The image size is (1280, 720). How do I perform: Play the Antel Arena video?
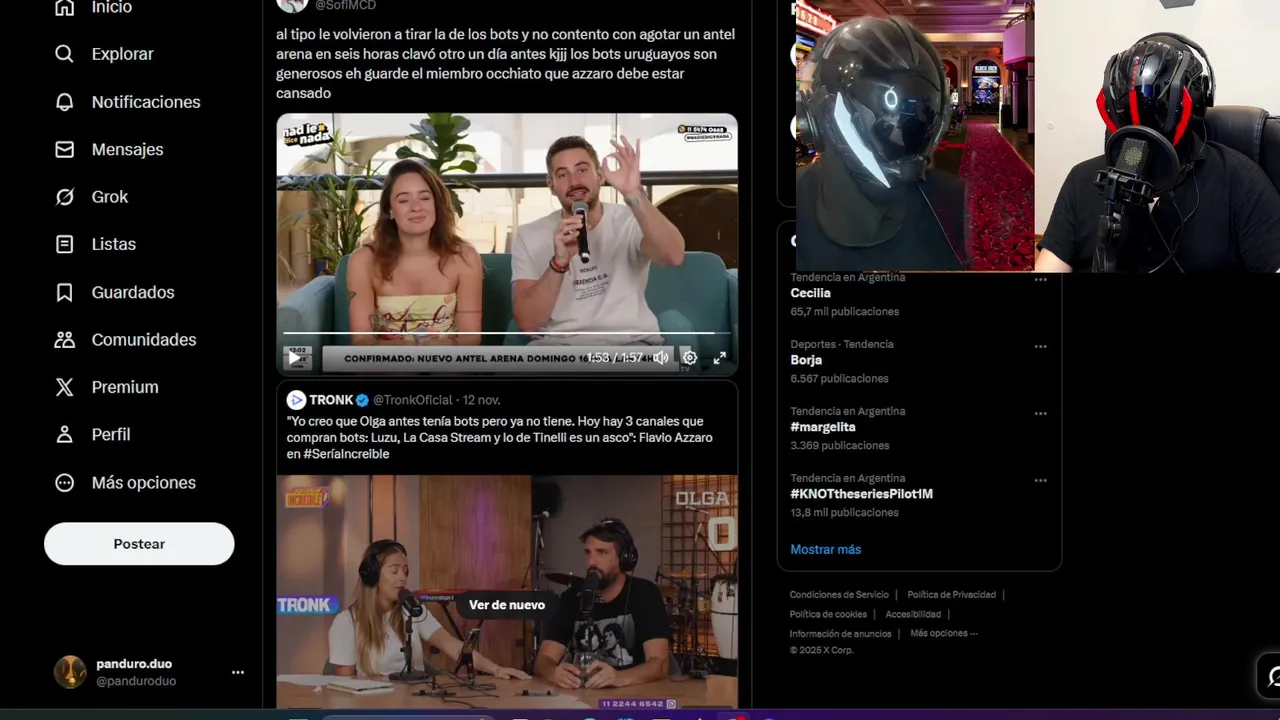[296, 357]
